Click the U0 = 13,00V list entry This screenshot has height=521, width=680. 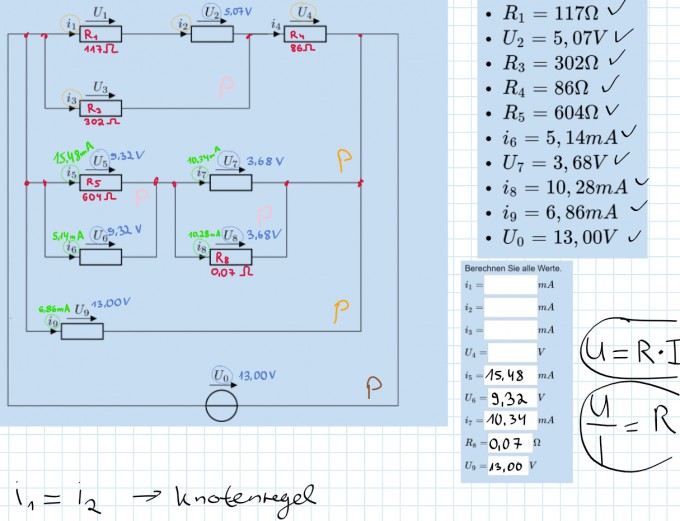tap(564, 237)
